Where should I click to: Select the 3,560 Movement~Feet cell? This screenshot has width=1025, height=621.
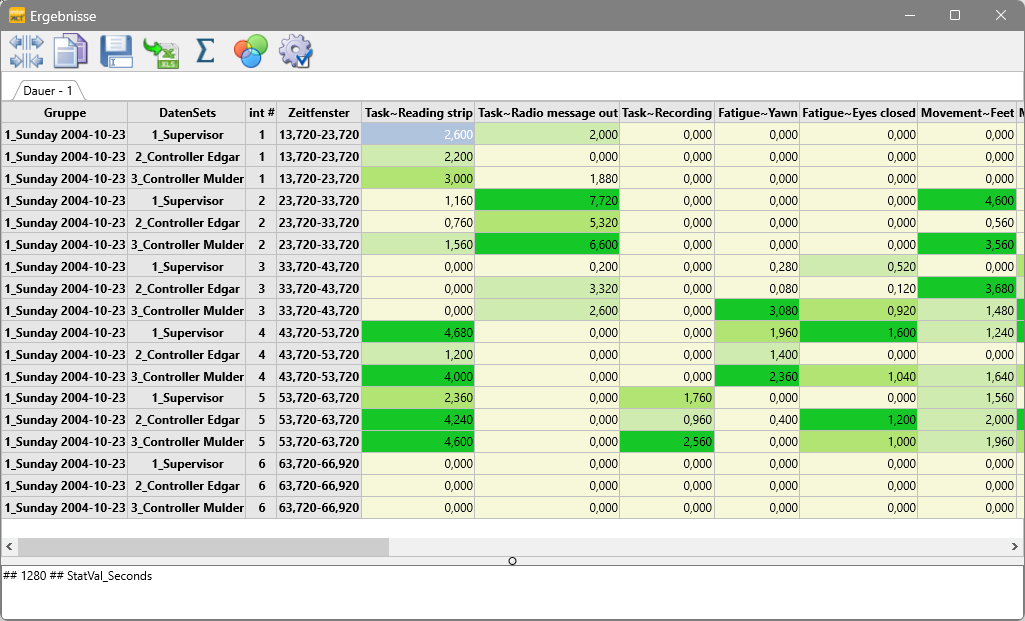coord(967,244)
